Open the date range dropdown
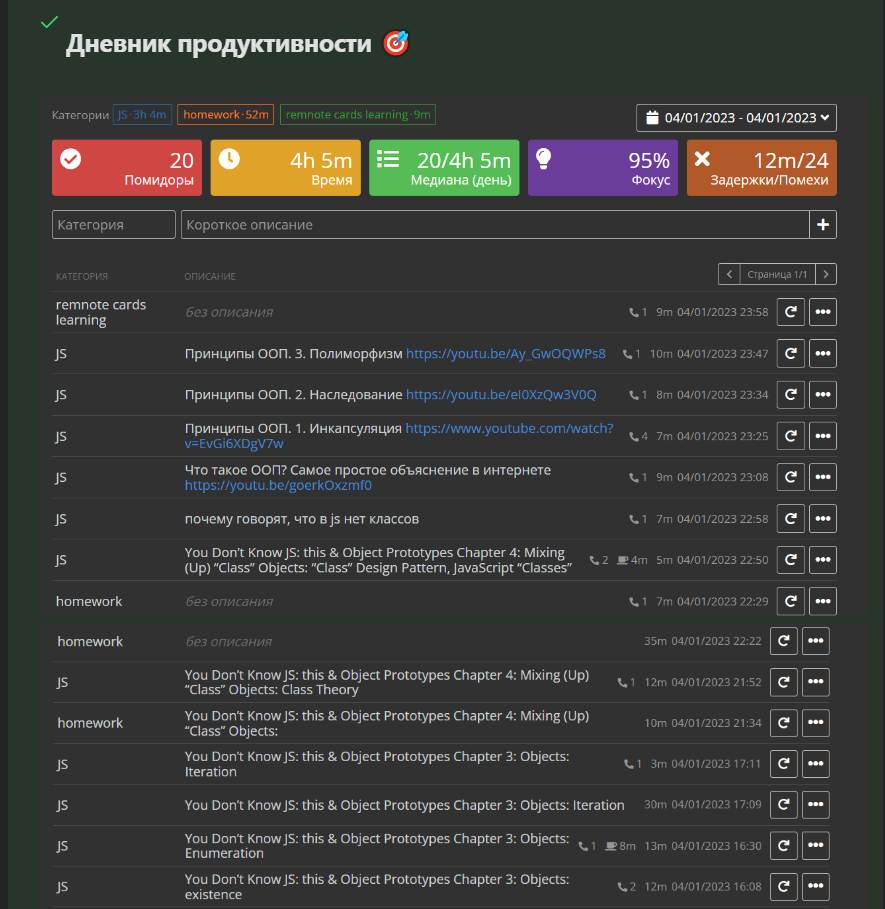Screen dimensions: 885x909 point(736,118)
